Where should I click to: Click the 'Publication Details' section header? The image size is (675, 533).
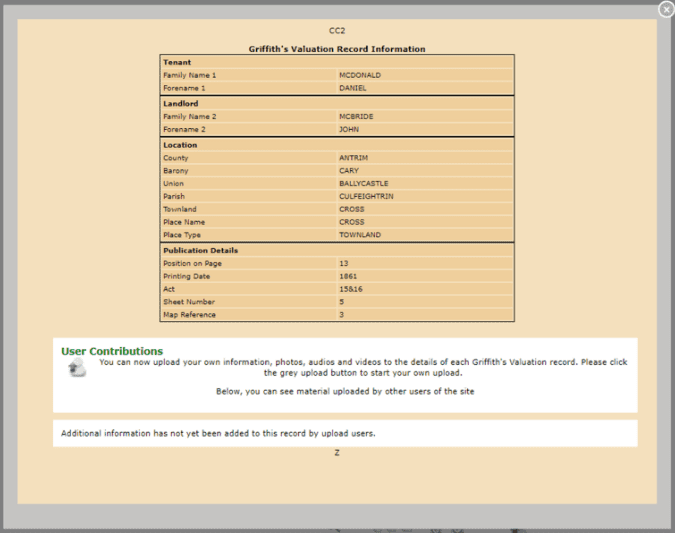pos(201,251)
